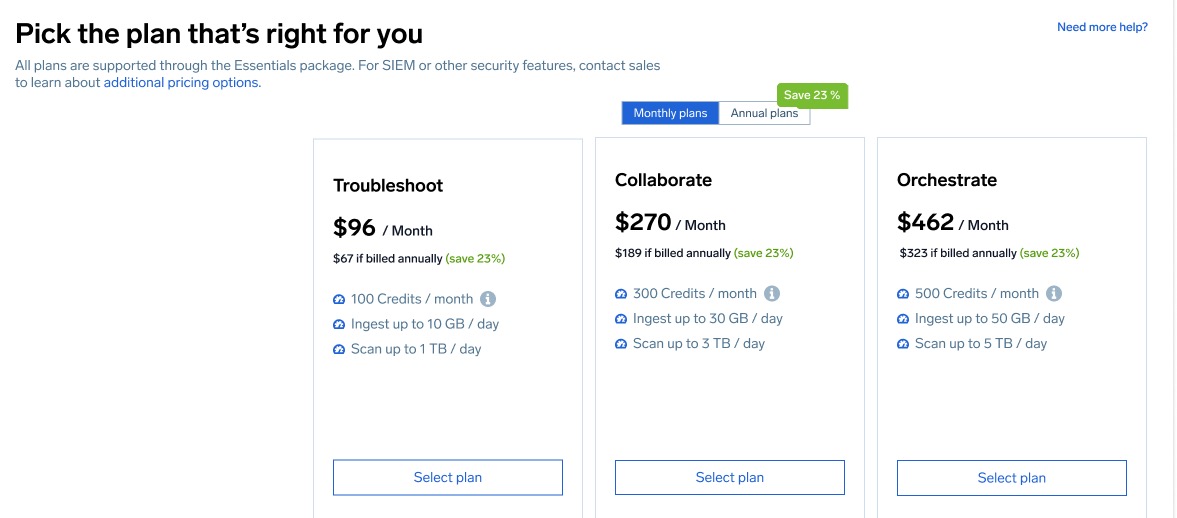
Task: Click gauge icon next to Ingest up to 50 GB
Action: click(x=903, y=319)
